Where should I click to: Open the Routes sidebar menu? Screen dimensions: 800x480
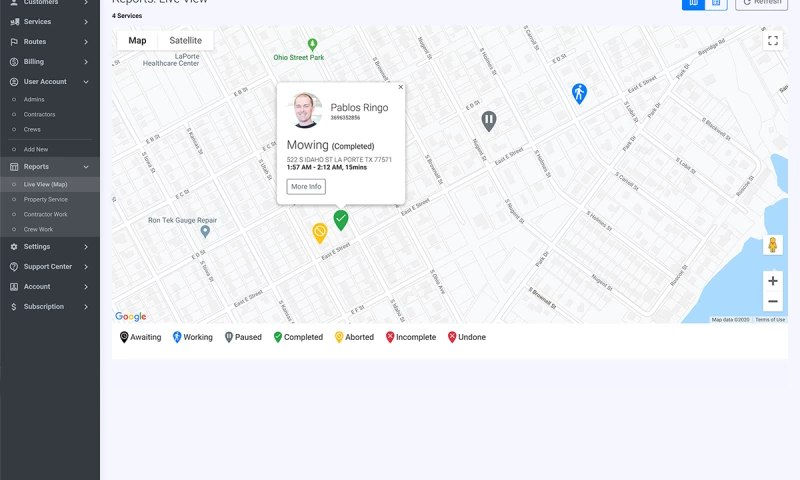point(49,41)
